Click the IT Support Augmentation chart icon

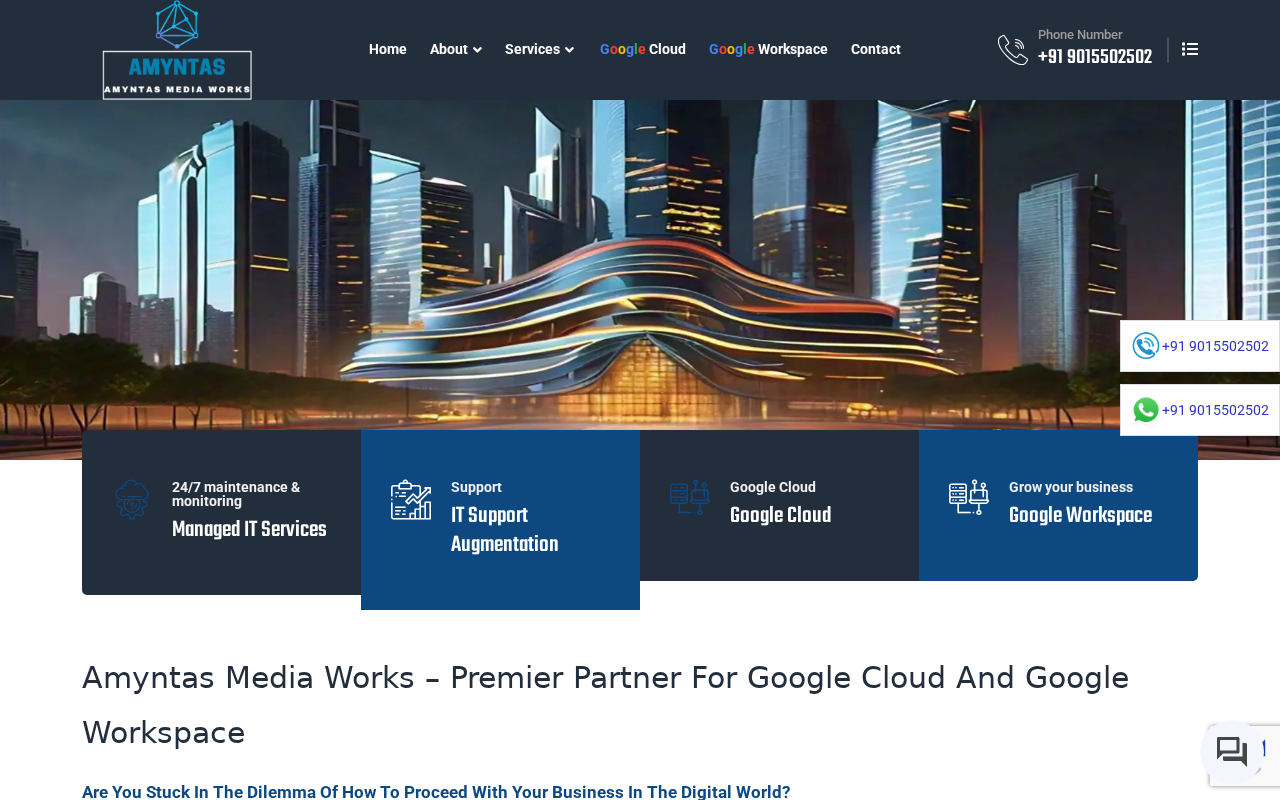411,500
